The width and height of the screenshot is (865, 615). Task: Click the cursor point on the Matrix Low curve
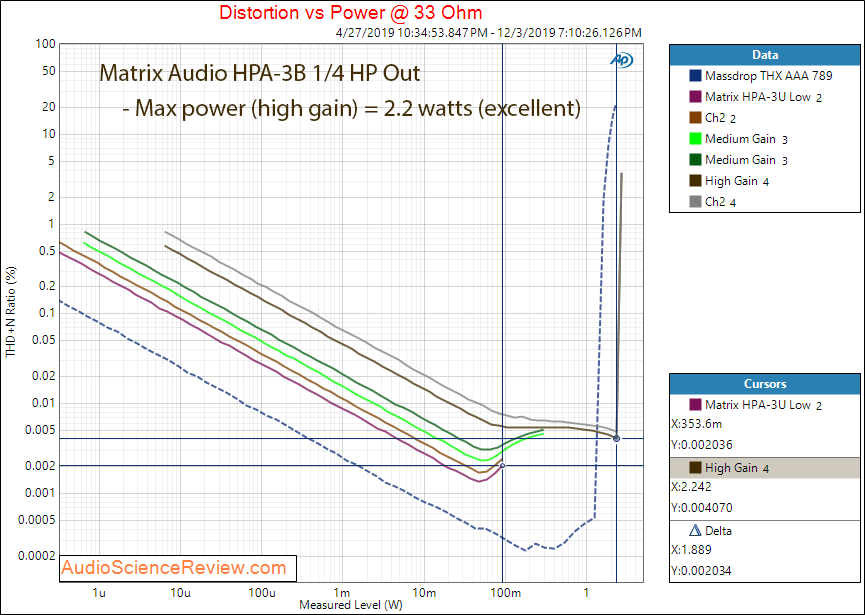tap(502, 466)
